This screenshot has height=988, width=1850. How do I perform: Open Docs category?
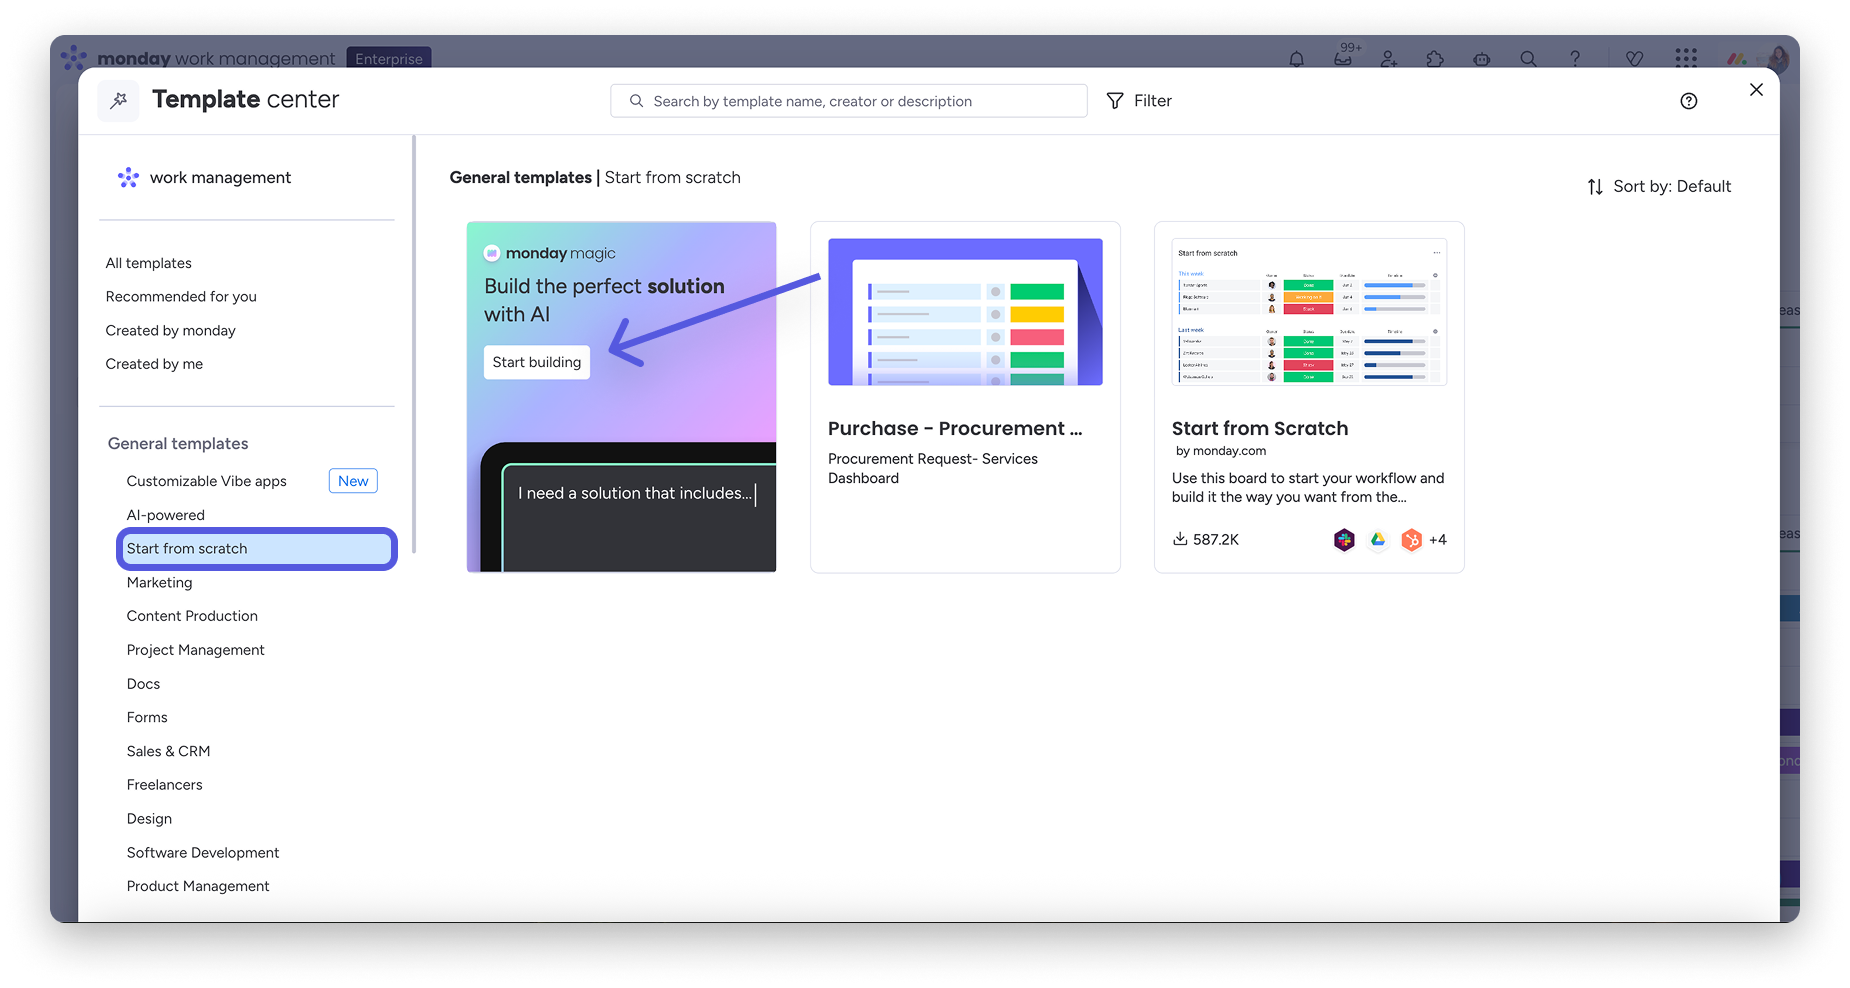(143, 684)
